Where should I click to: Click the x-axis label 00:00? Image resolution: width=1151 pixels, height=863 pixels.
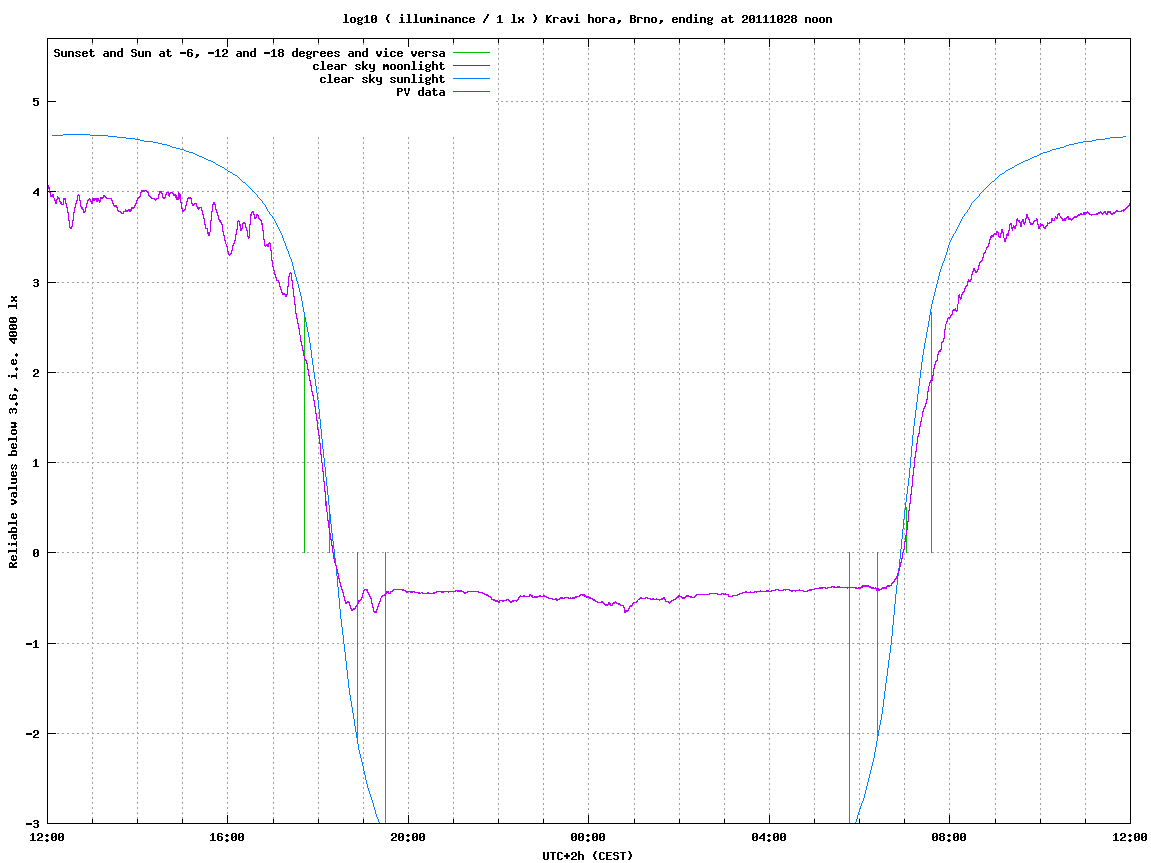coord(589,837)
